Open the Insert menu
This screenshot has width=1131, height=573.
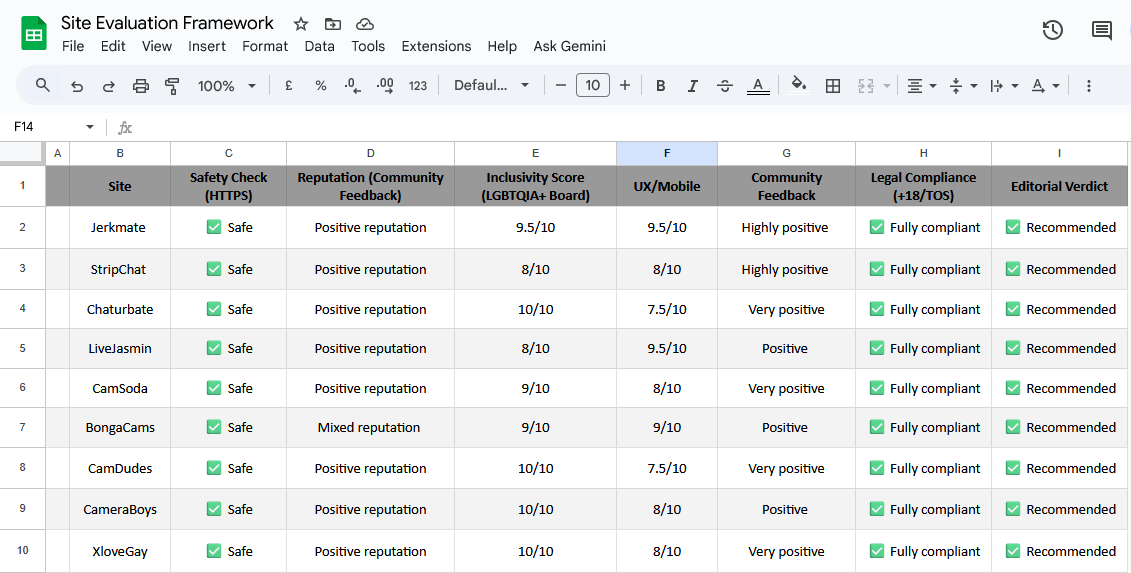[207, 46]
